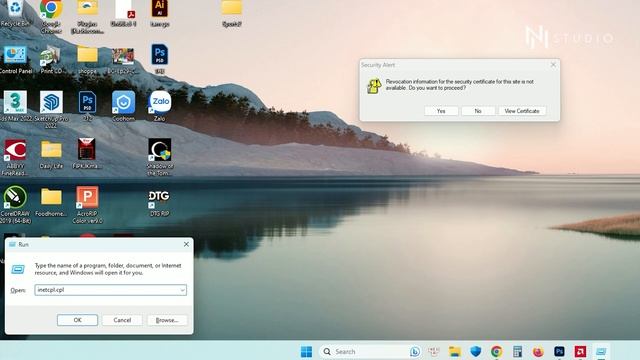Open Windows Security shield in taskbar

tap(476, 351)
